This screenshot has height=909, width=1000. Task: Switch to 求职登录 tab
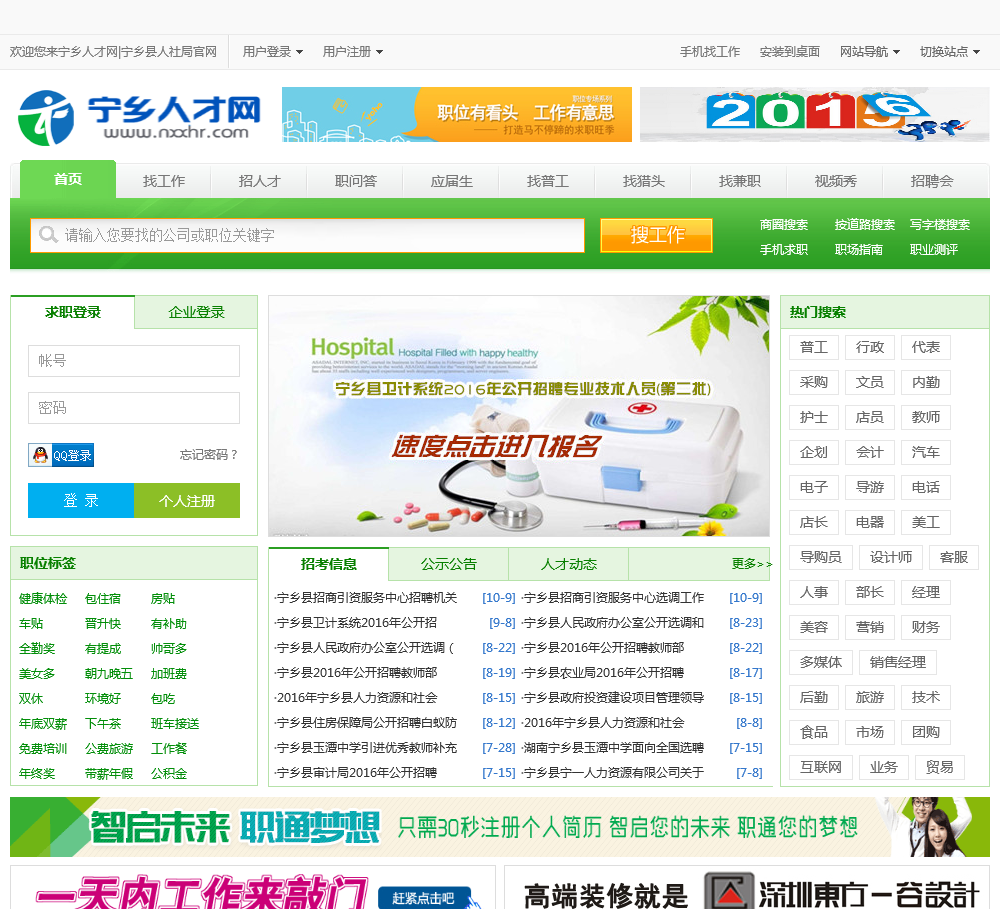tap(73, 312)
